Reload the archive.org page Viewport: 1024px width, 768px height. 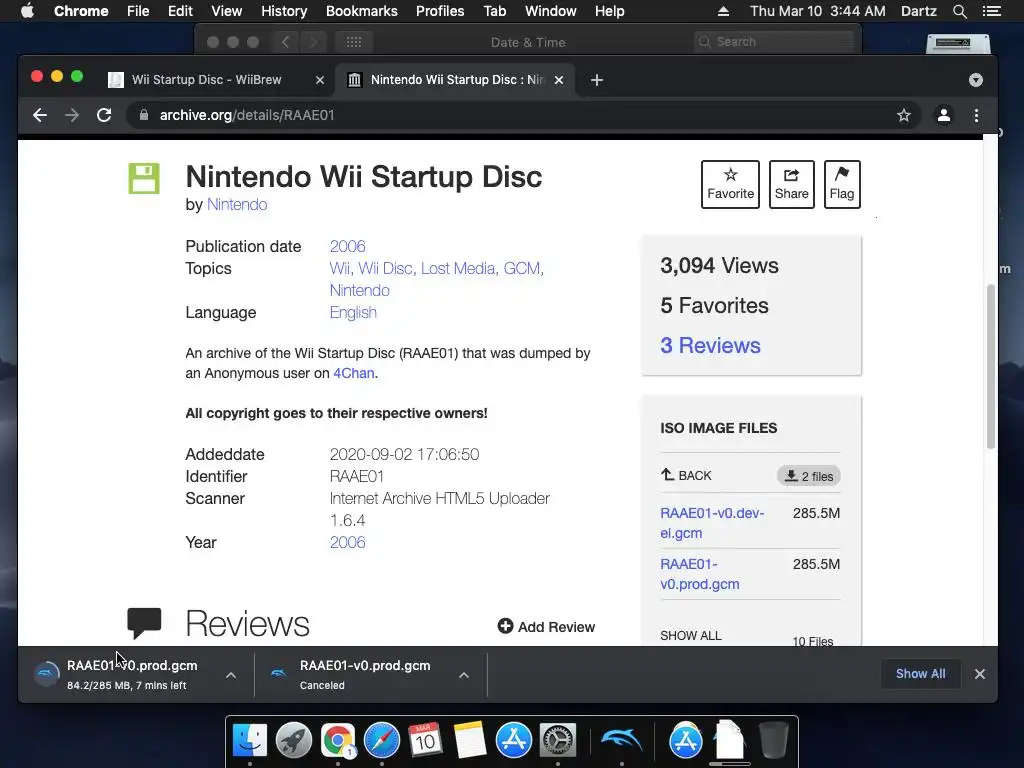(x=104, y=116)
